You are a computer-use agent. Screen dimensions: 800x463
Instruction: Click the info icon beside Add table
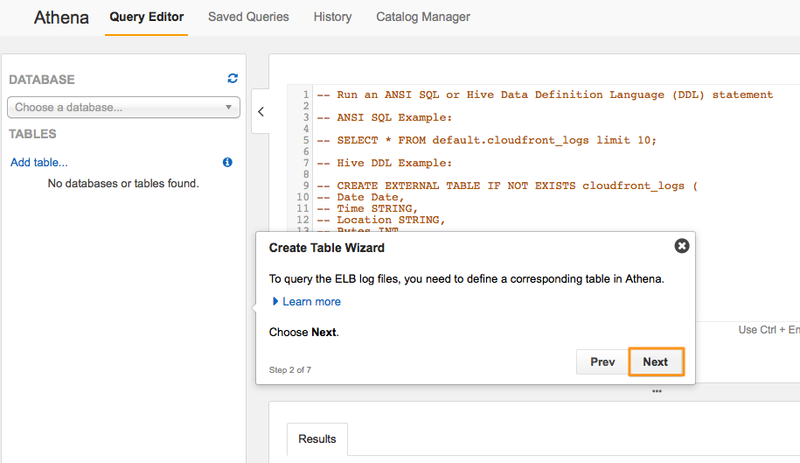(227, 162)
